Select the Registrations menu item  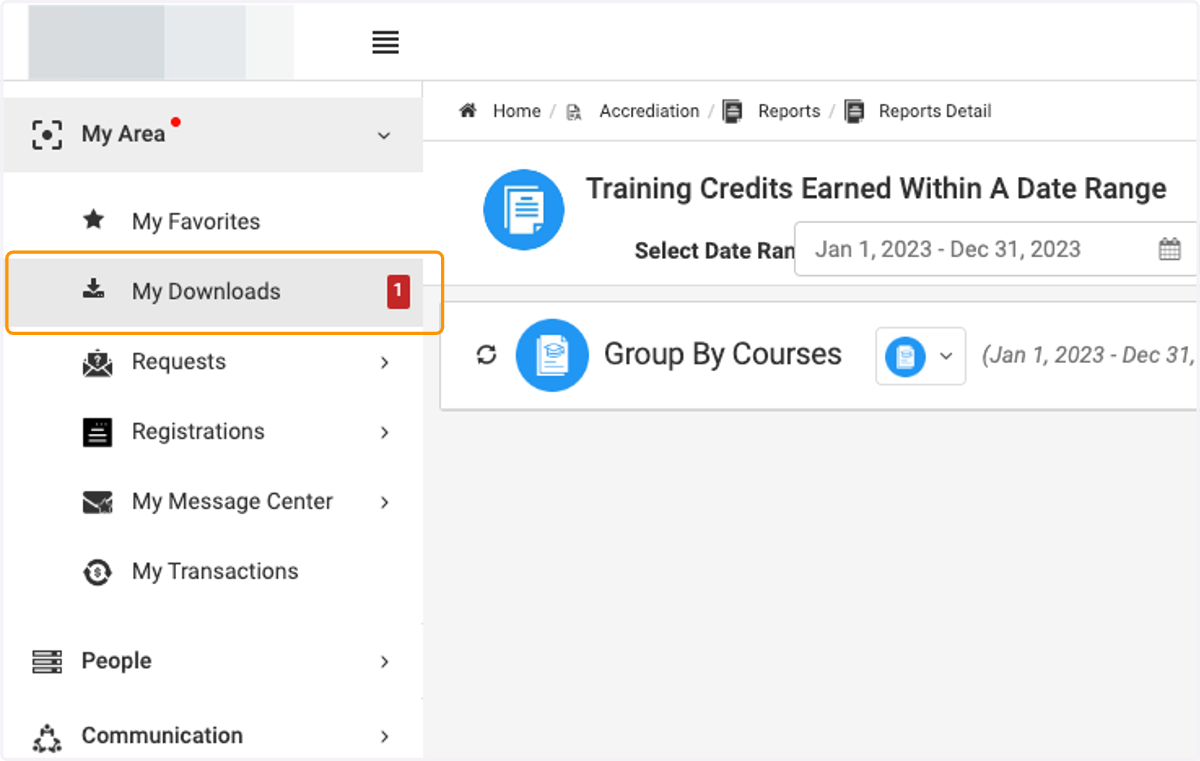[x=198, y=432]
